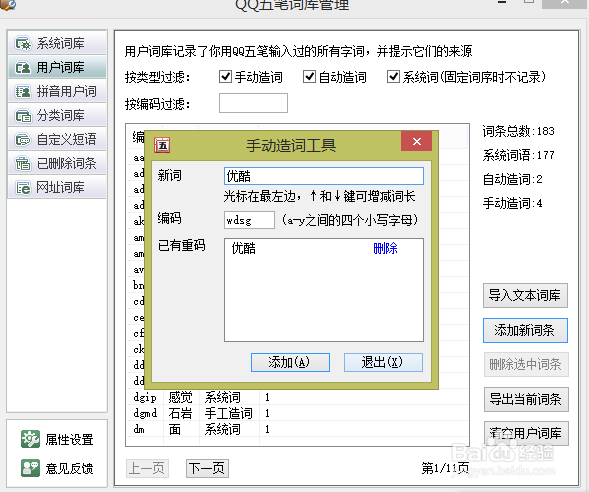This screenshot has width=589, height=492.
Task: Click the 属性设置 gear icon
Action: [30, 439]
